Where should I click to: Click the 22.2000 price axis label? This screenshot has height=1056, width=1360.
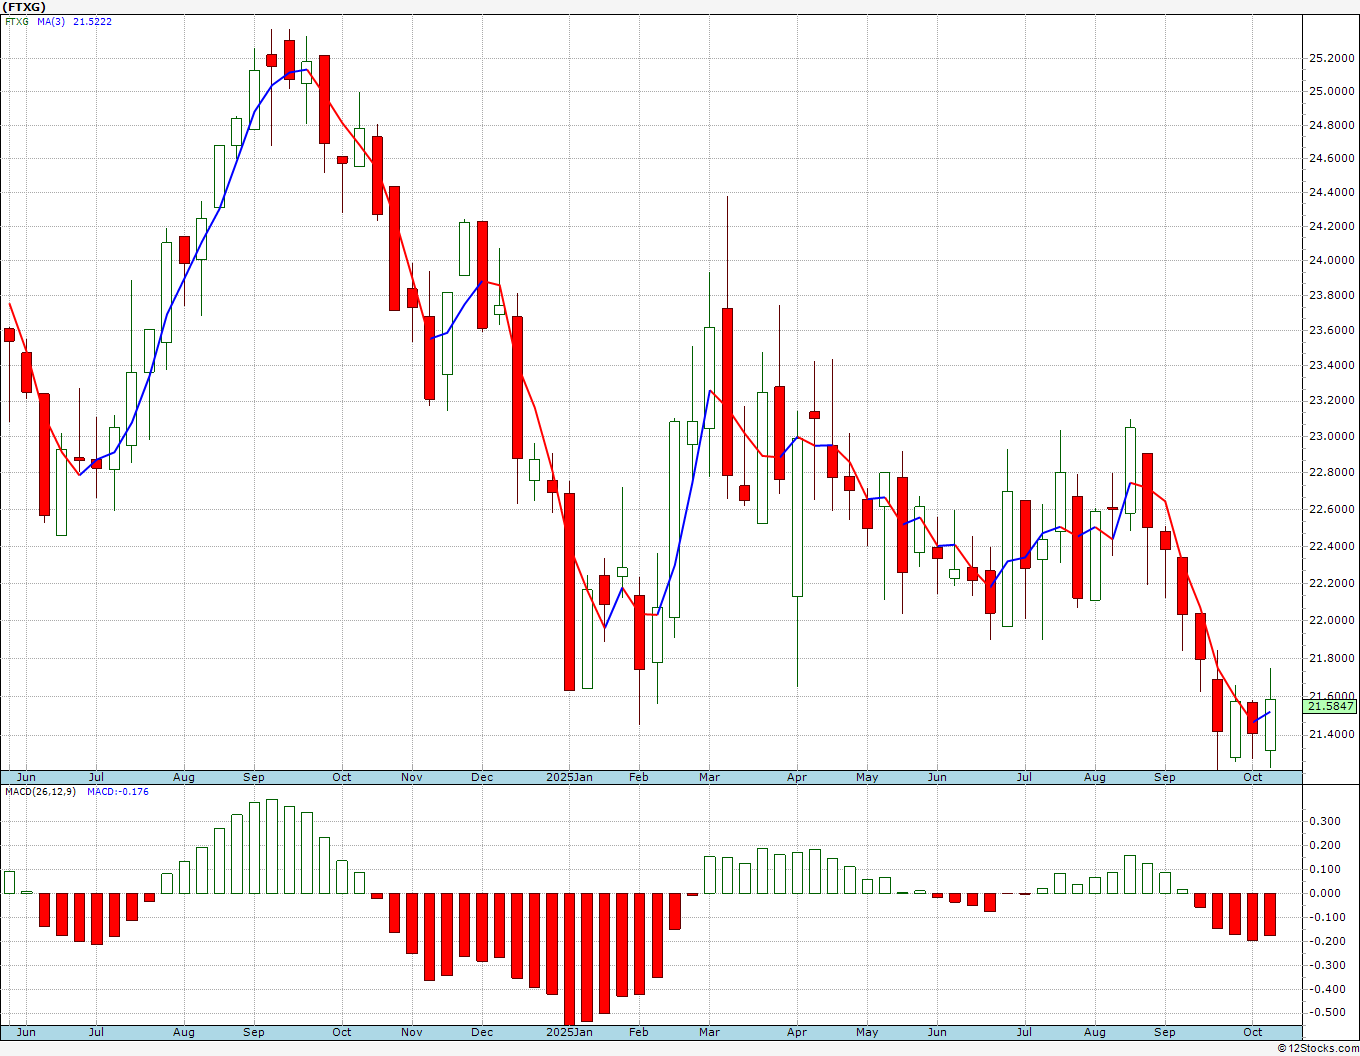1331,584
